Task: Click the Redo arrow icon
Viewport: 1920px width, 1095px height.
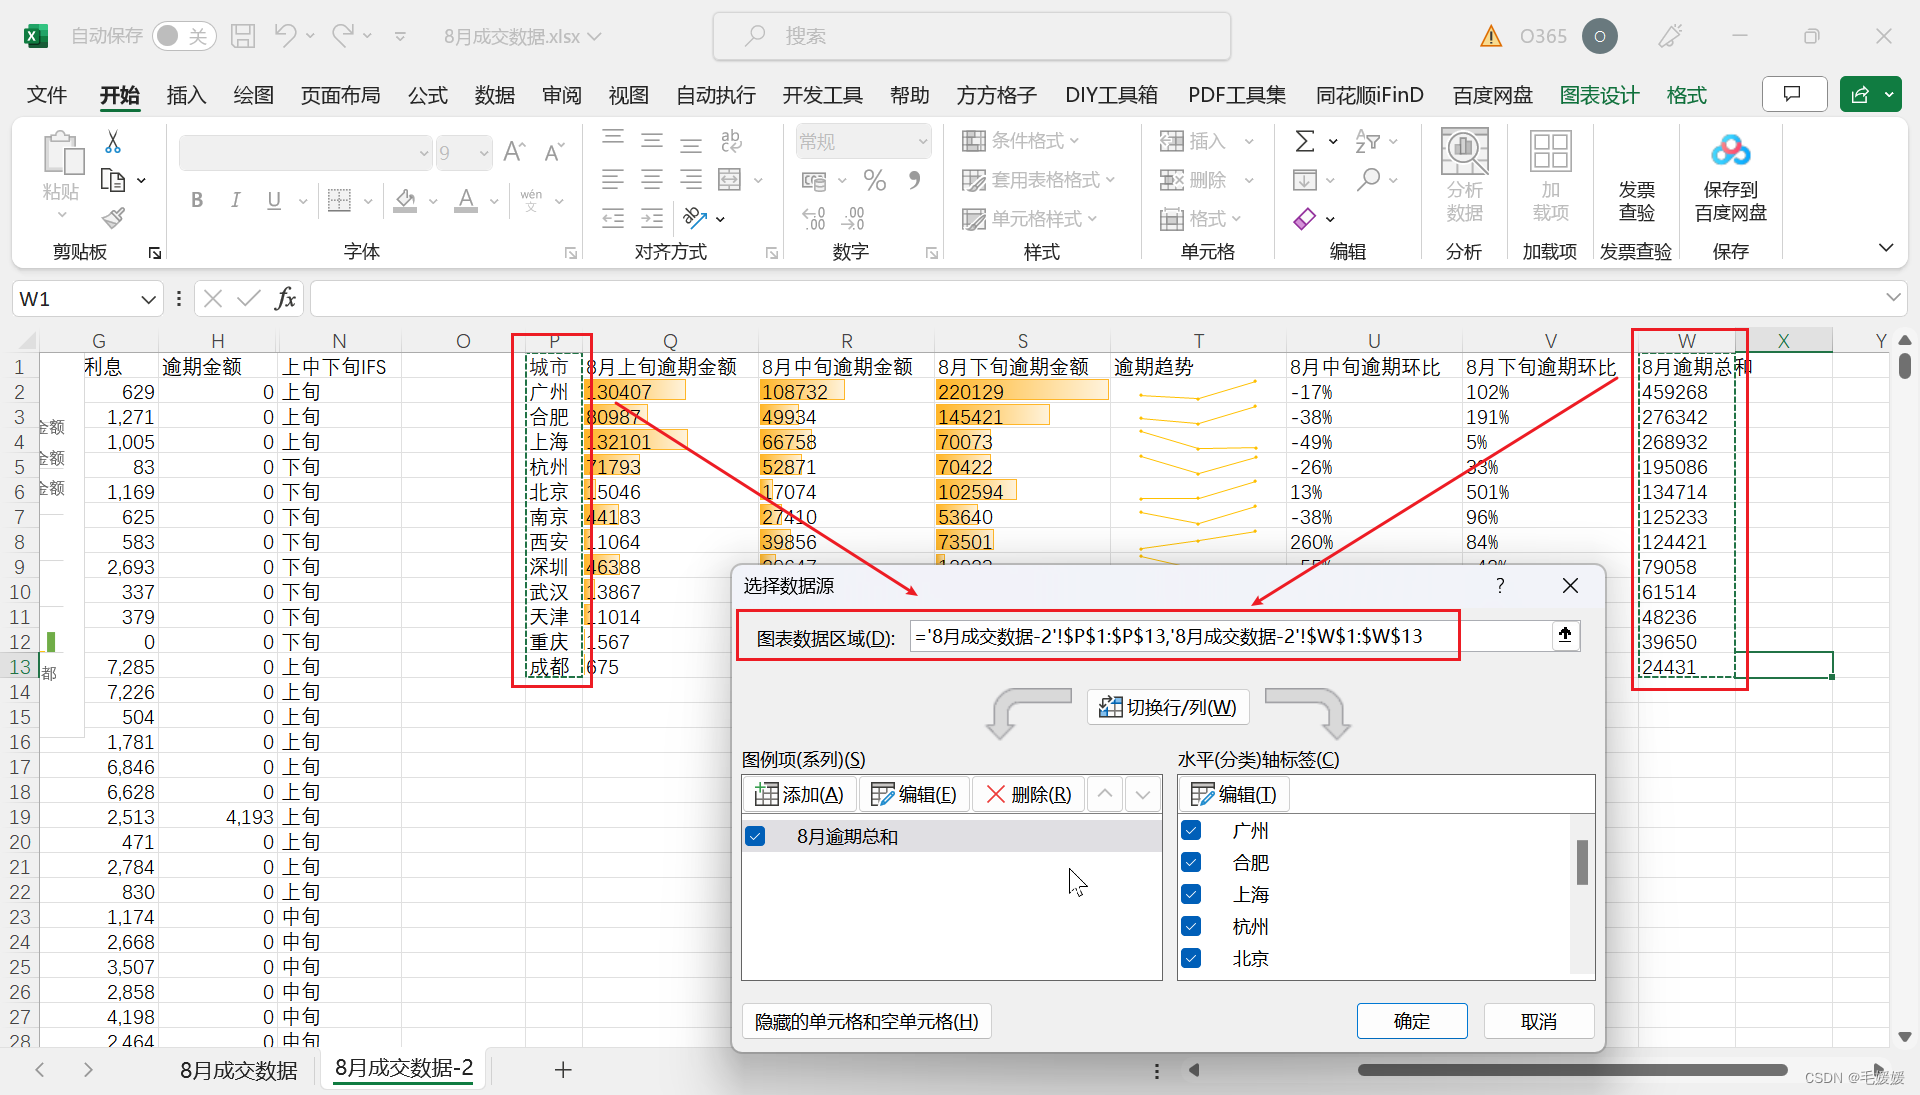Action: 343,36
